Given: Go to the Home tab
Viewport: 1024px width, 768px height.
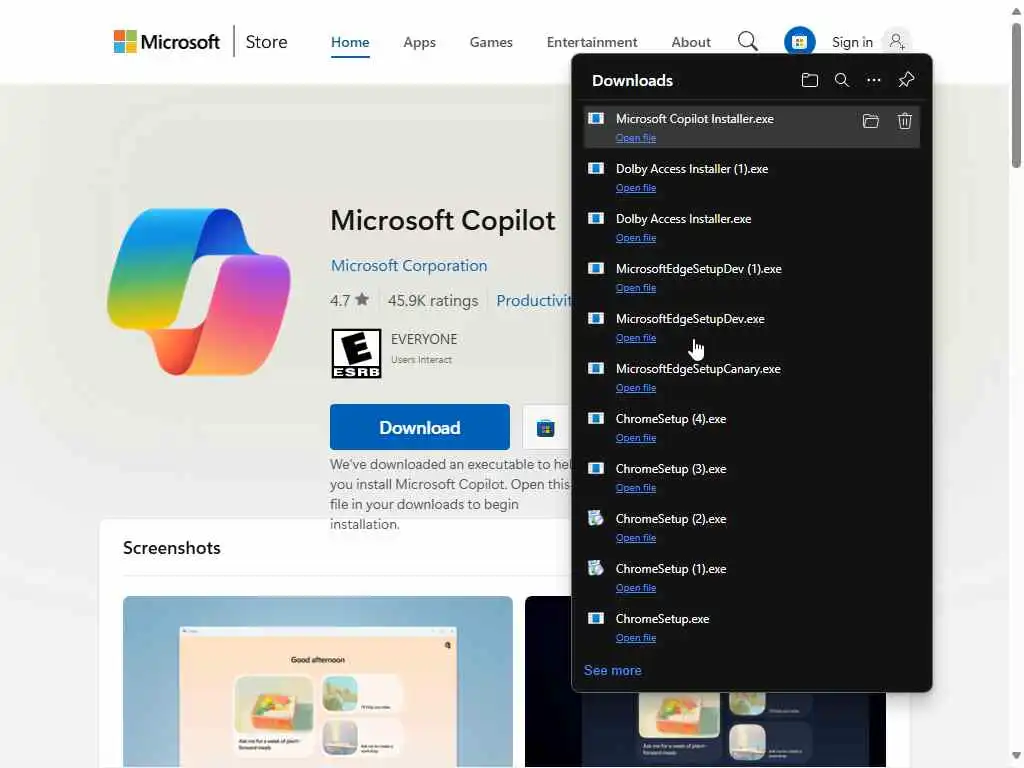Looking at the screenshot, I should click(x=350, y=42).
